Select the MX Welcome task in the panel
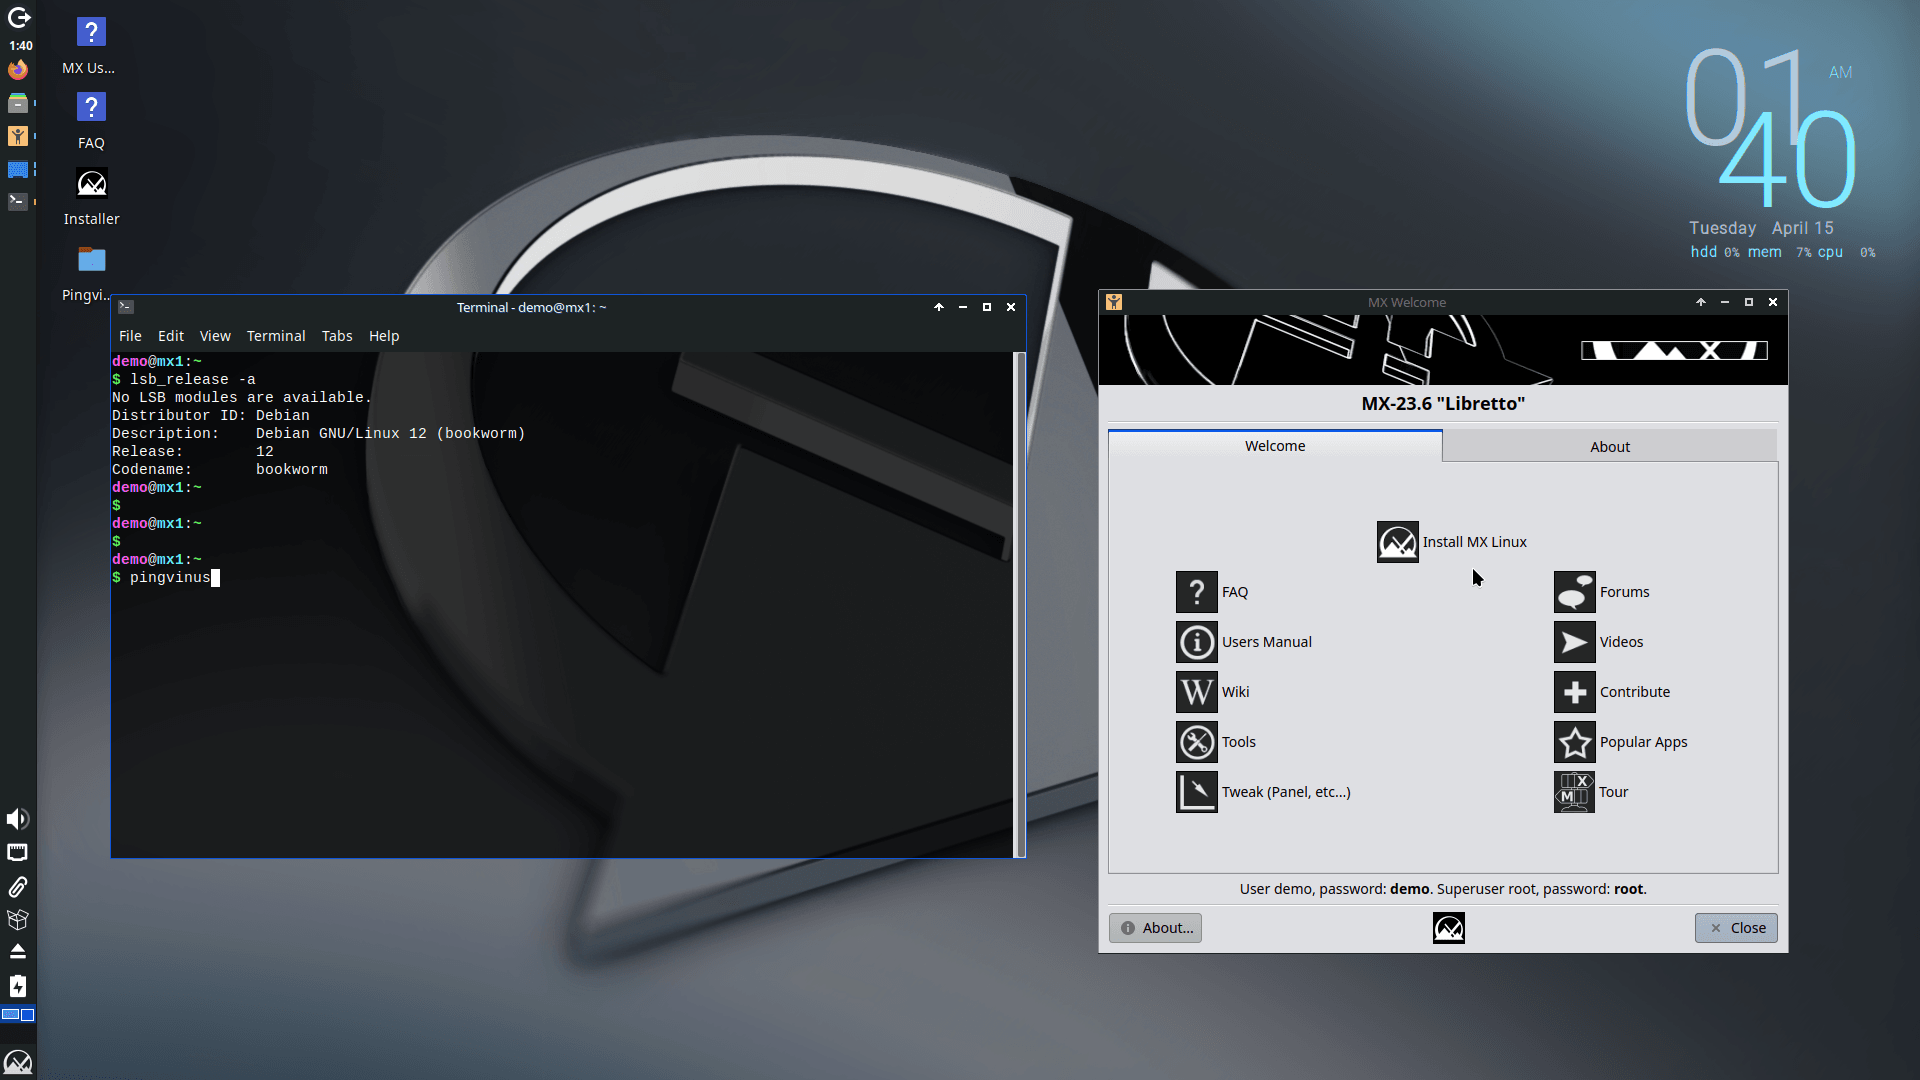This screenshot has width=1920, height=1080. (x=18, y=136)
